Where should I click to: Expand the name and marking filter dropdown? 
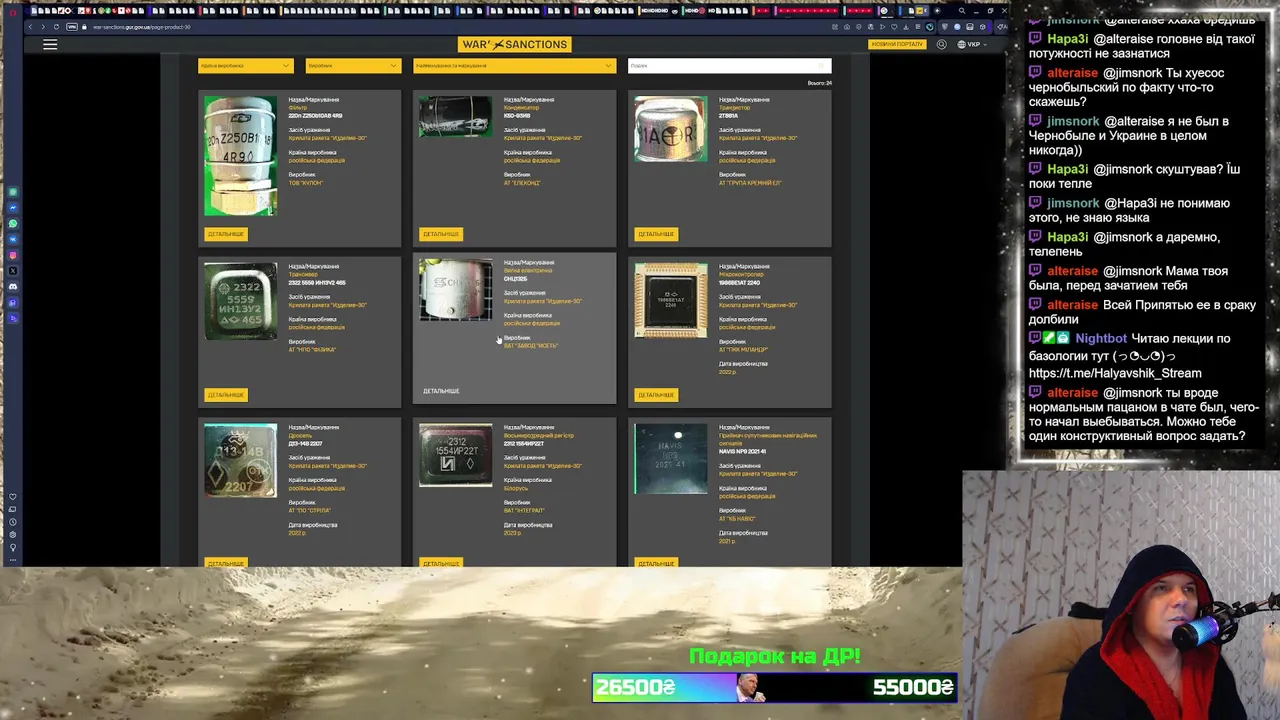click(x=514, y=66)
